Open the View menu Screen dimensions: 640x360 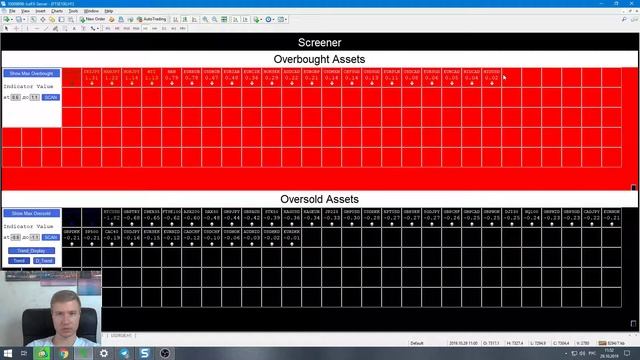pos(25,11)
